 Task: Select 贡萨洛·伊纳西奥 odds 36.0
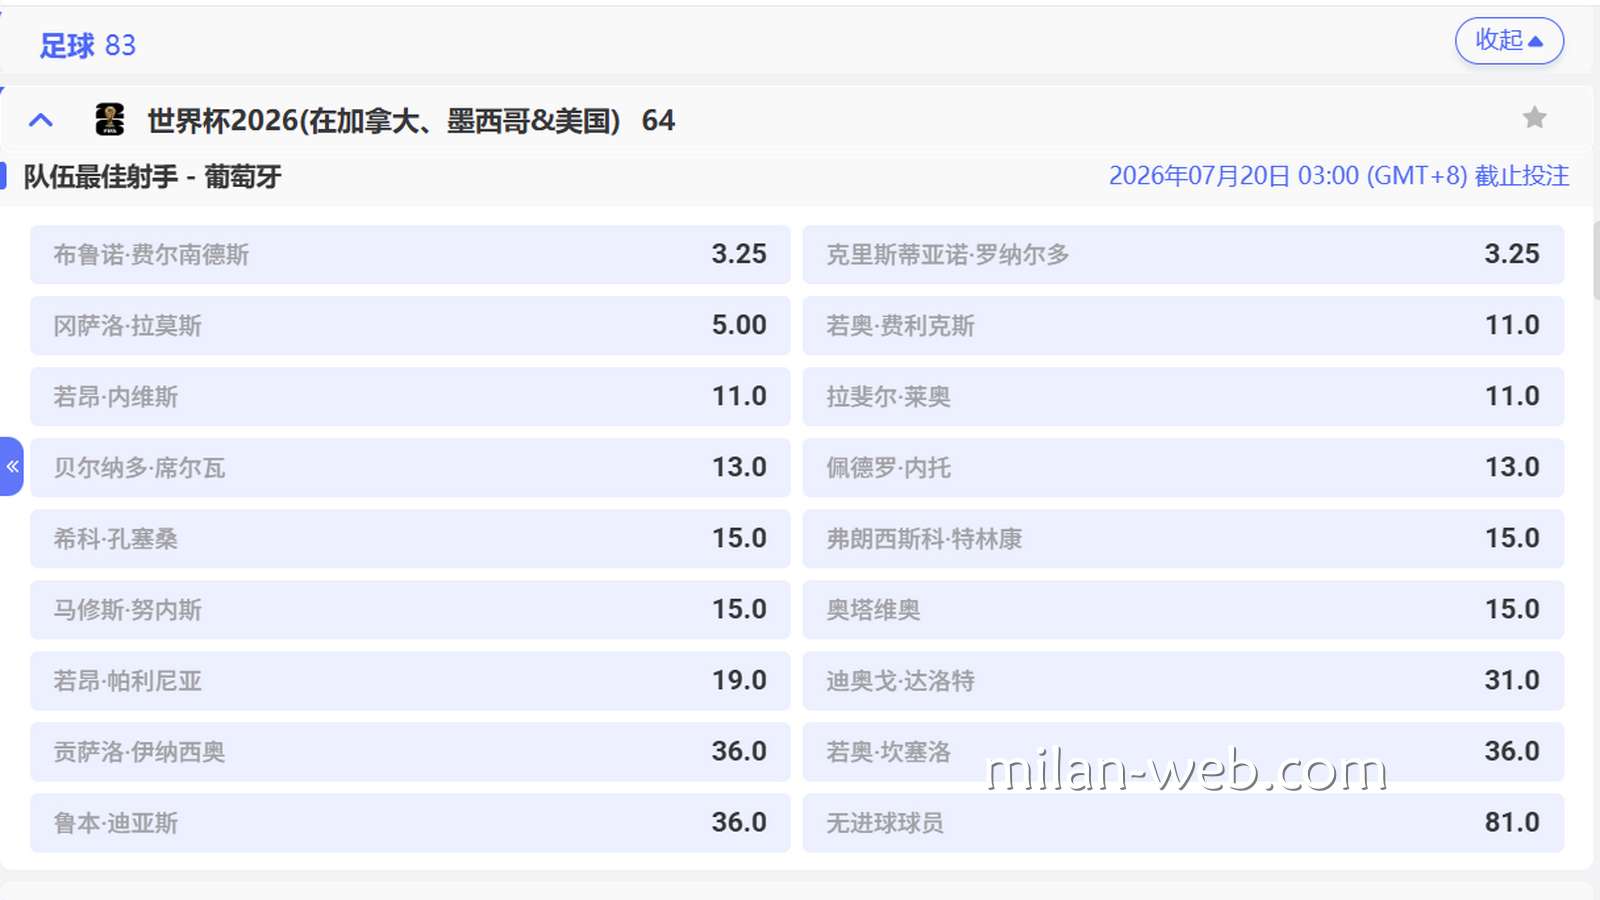click(x=410, y=751)
